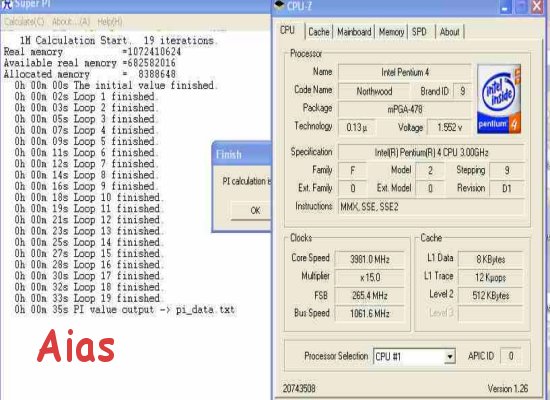This screenshot has width=550, height=400.
Task: Click the 'PI value output -> pi_data.txt' line
Action: click(x=125, y=310)
